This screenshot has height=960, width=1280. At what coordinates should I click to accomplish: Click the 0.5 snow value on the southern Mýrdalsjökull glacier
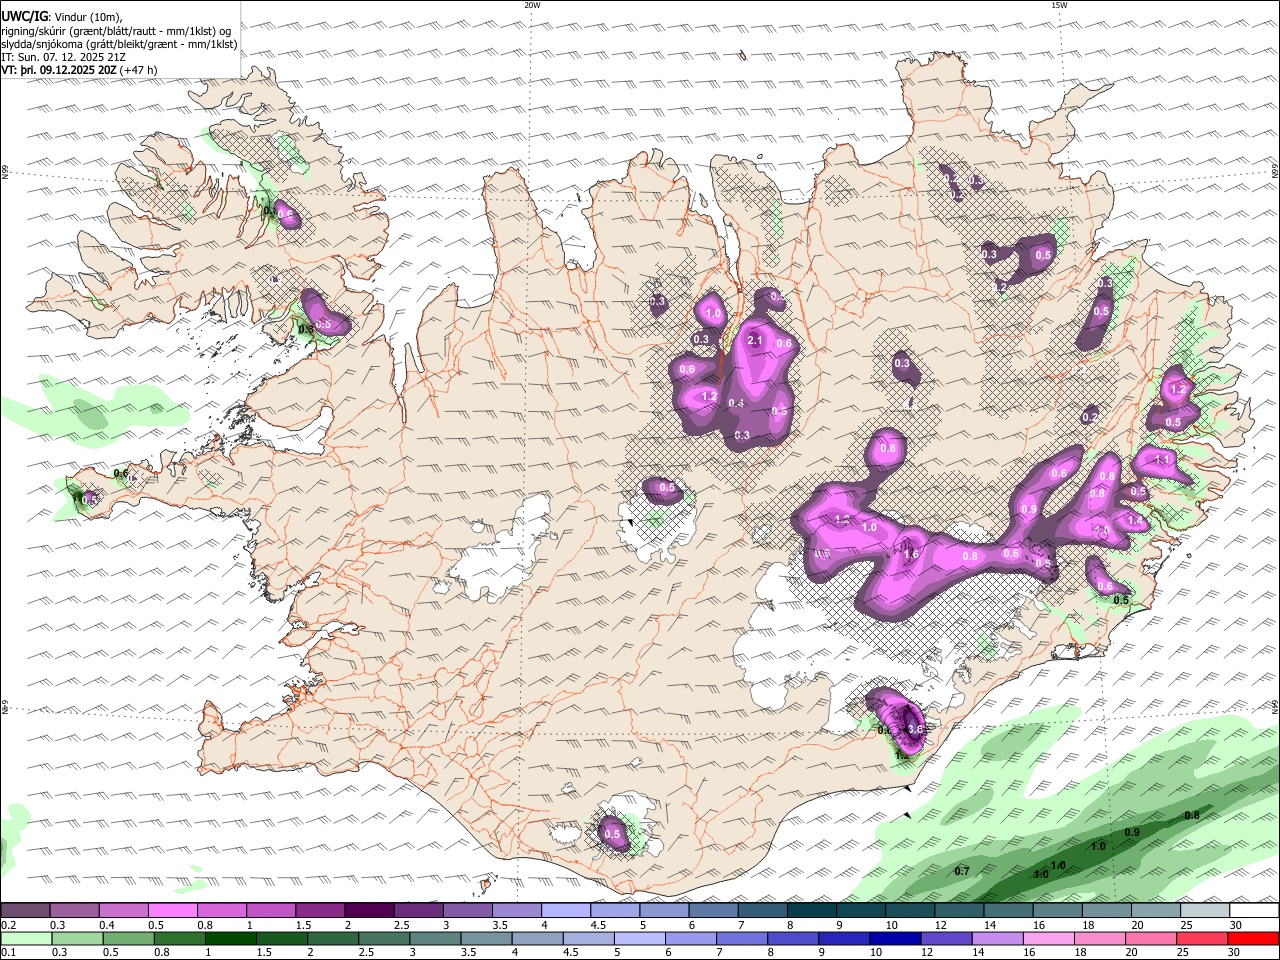pyautogui.click(x=613, y=834)
